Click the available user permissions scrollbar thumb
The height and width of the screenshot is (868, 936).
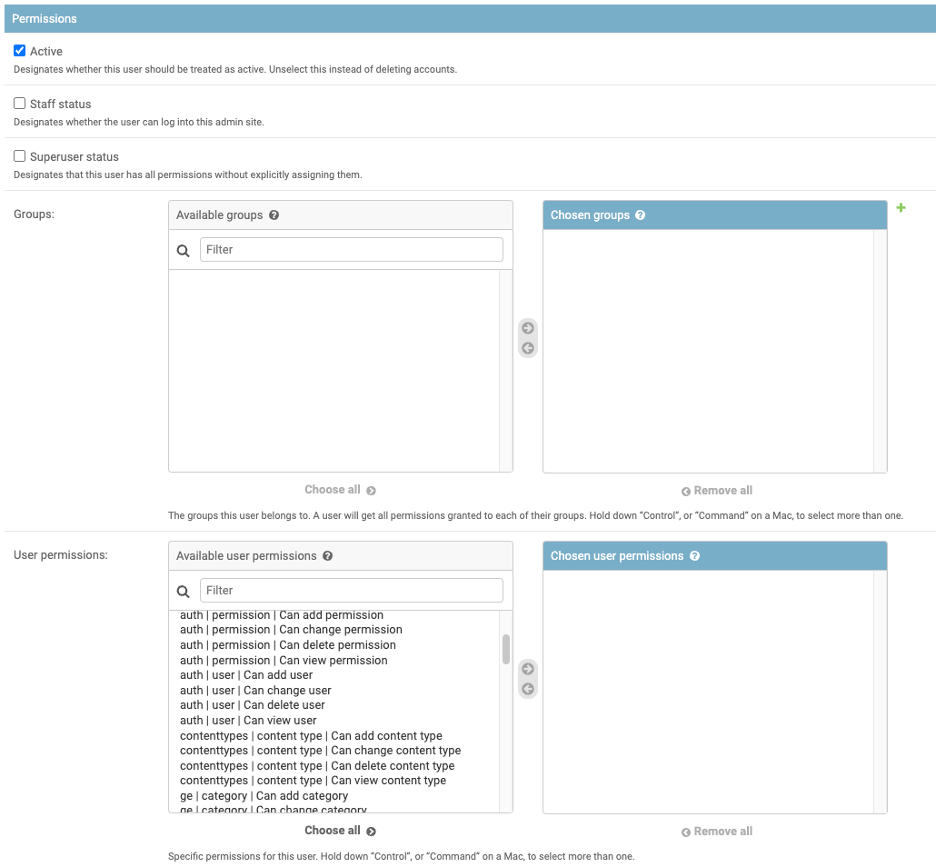pos(506,649)
